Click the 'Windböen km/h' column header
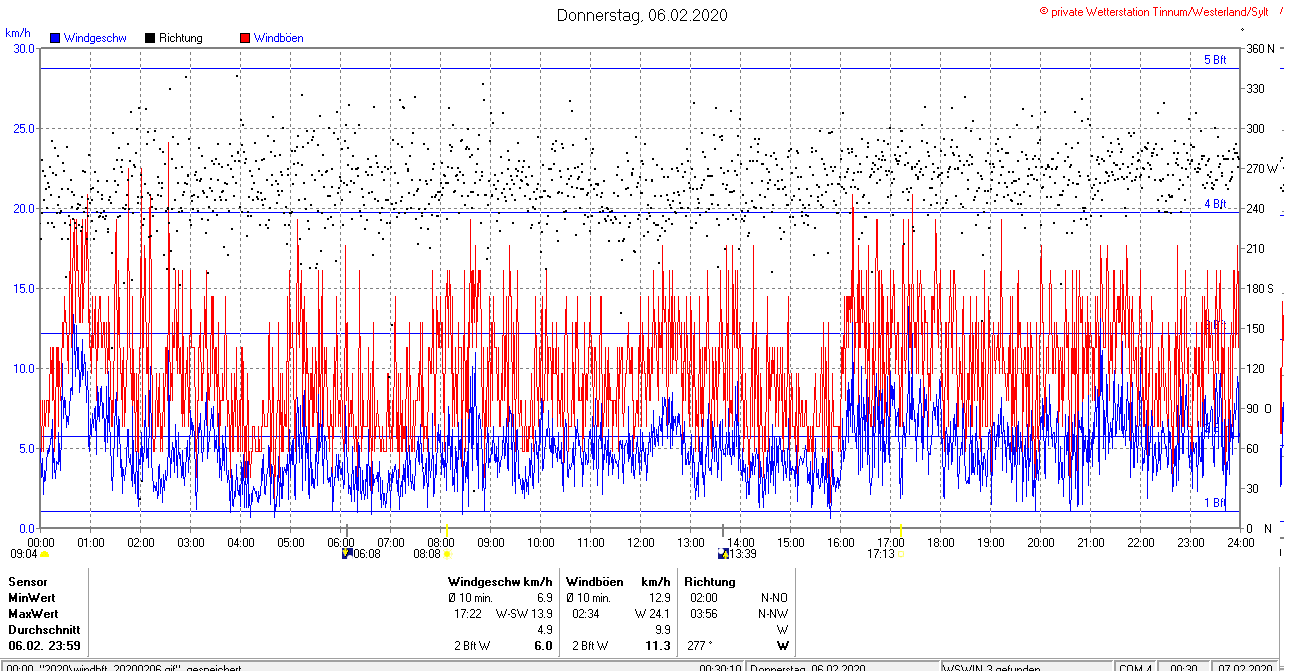 click(x=618, y=581)
